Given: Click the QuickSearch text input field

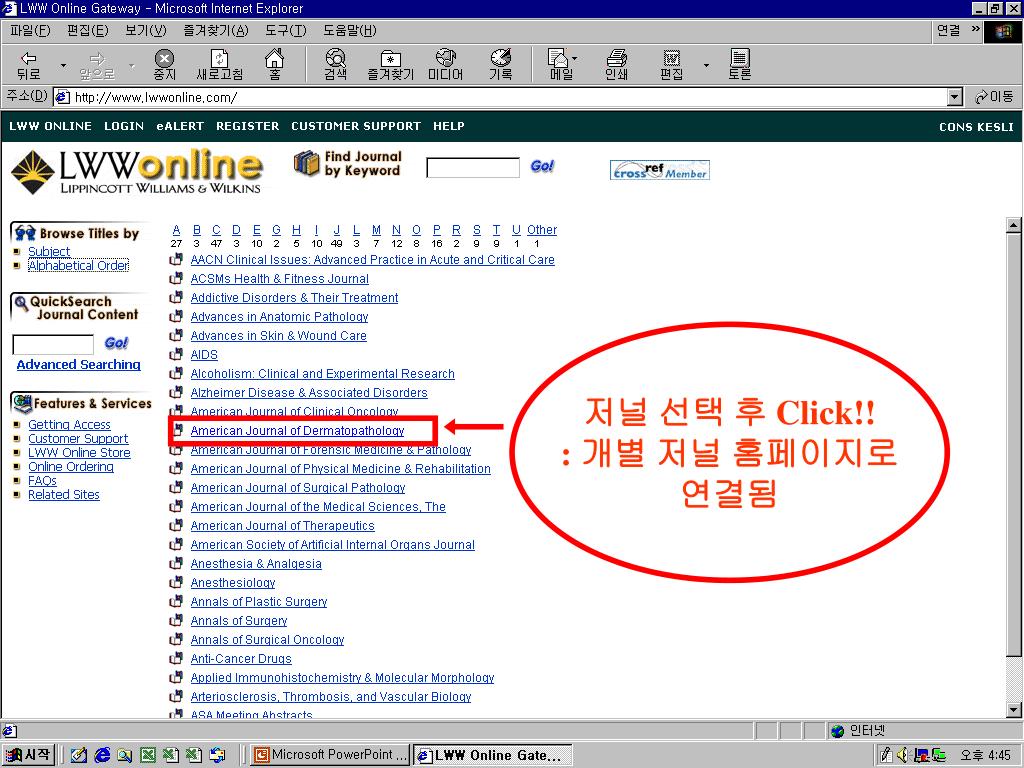Looking at the screenshot, I should tap(54, 344).
